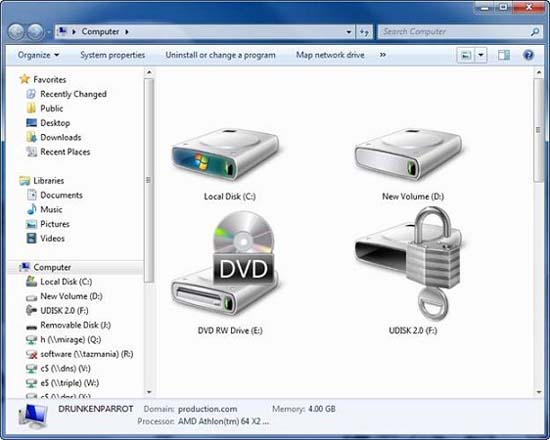
Task: Click the Removable Disk (J:) icon in the tree
Action: pyautogui.click(x=31, y=327)
